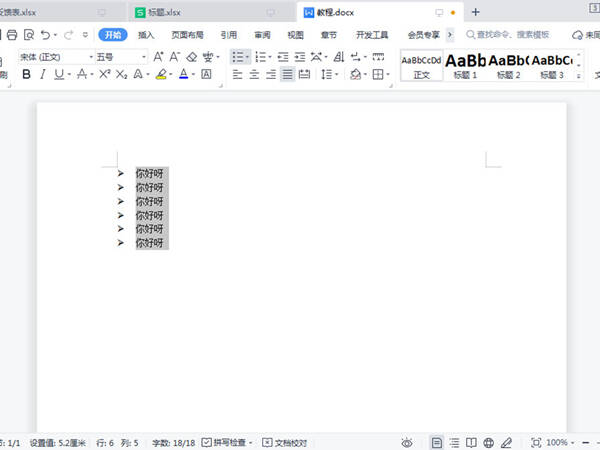This screenshot has width=600, height=450.
Task: Decrease font size with the A- icon
Action: (x=174, y=57)
